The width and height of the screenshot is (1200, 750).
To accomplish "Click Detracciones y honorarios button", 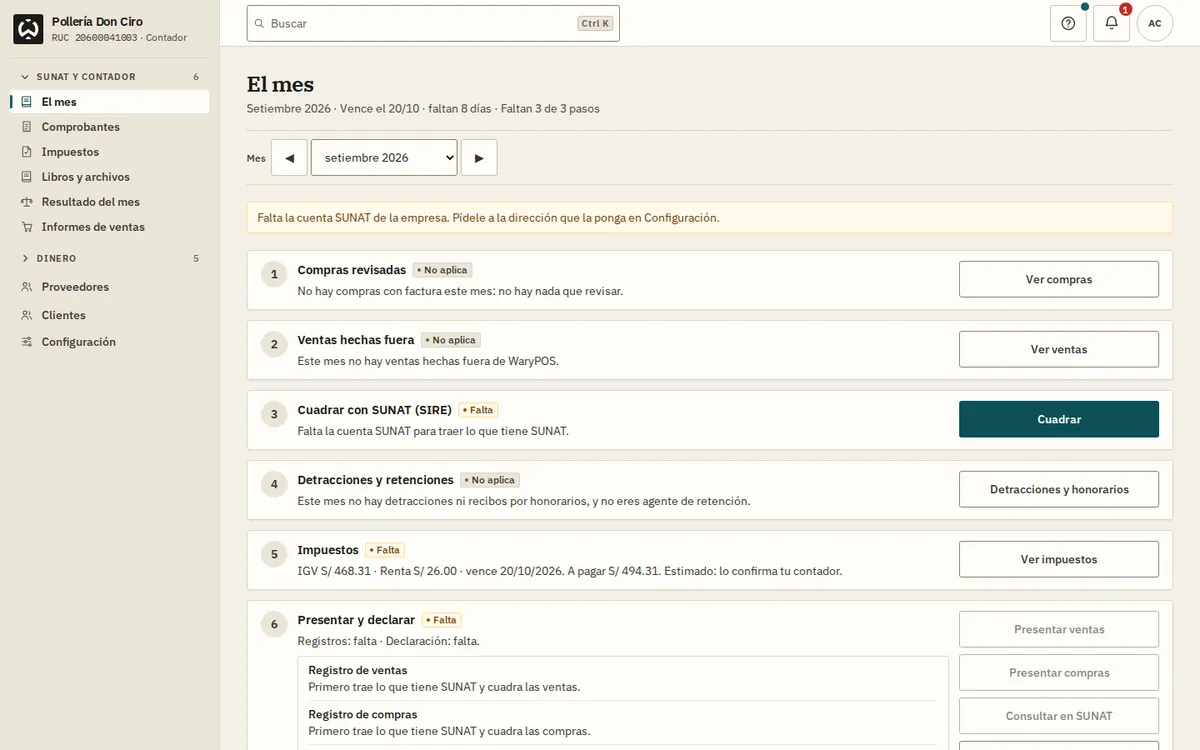I will (x=1059, y=490).
